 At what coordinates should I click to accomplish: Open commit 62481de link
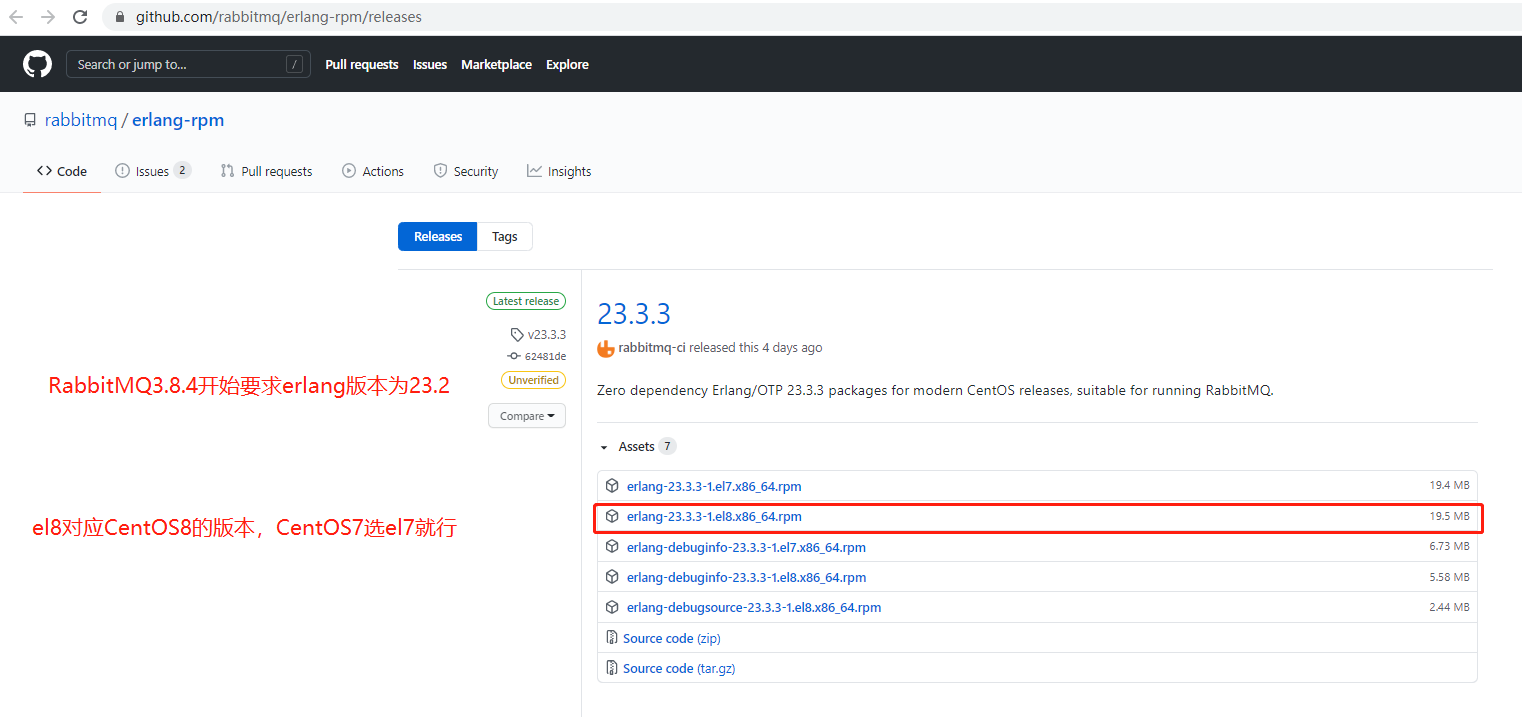(545, 356)
